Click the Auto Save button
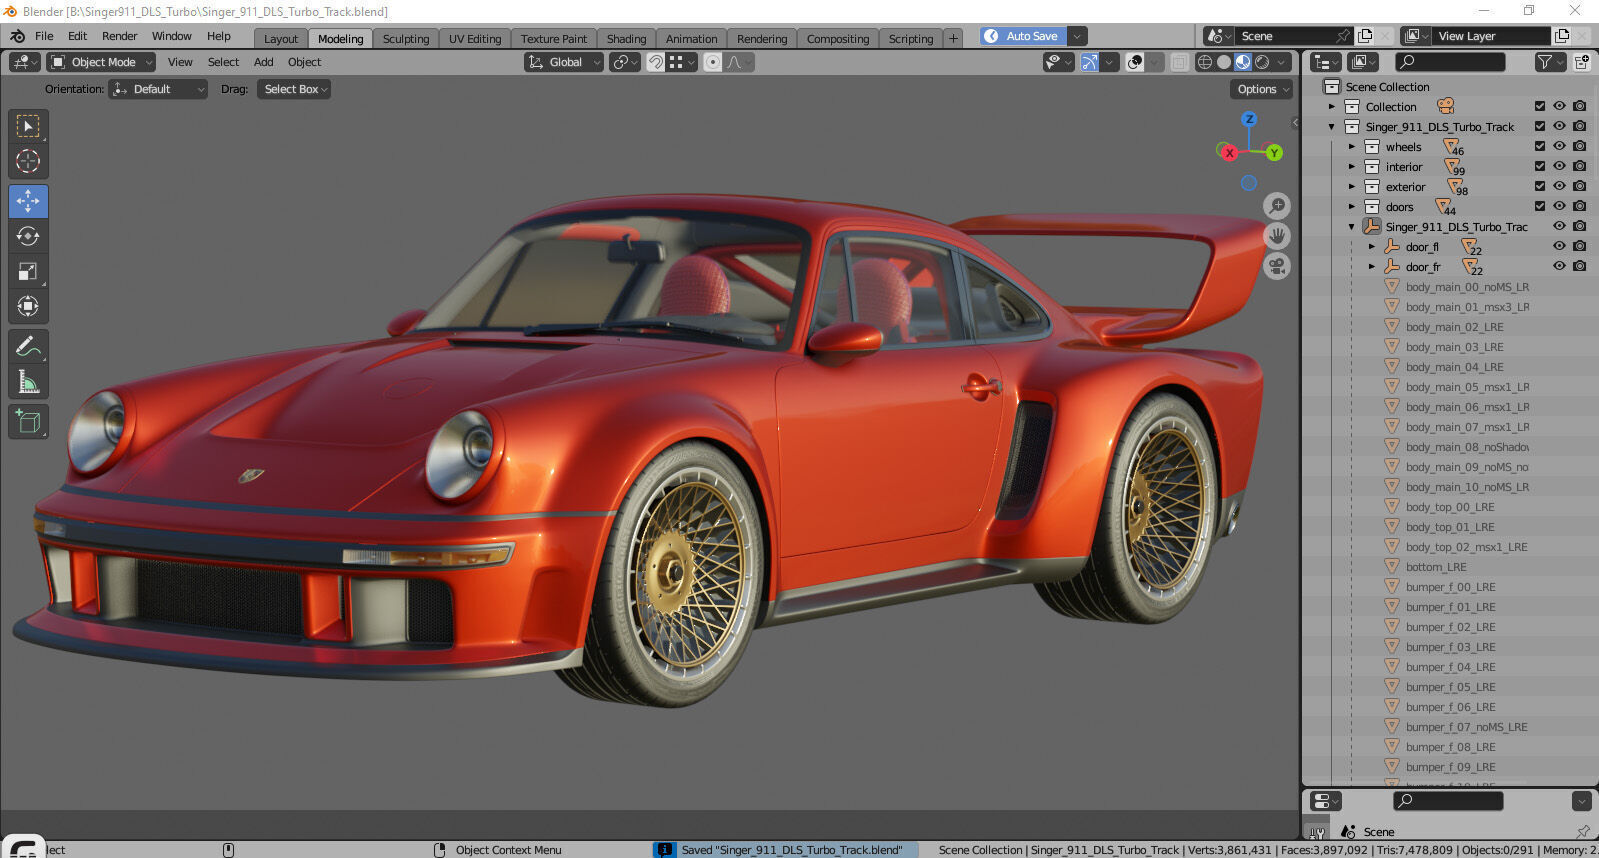The width and height of the screenshot is (1599, 858). [1022, 36]
